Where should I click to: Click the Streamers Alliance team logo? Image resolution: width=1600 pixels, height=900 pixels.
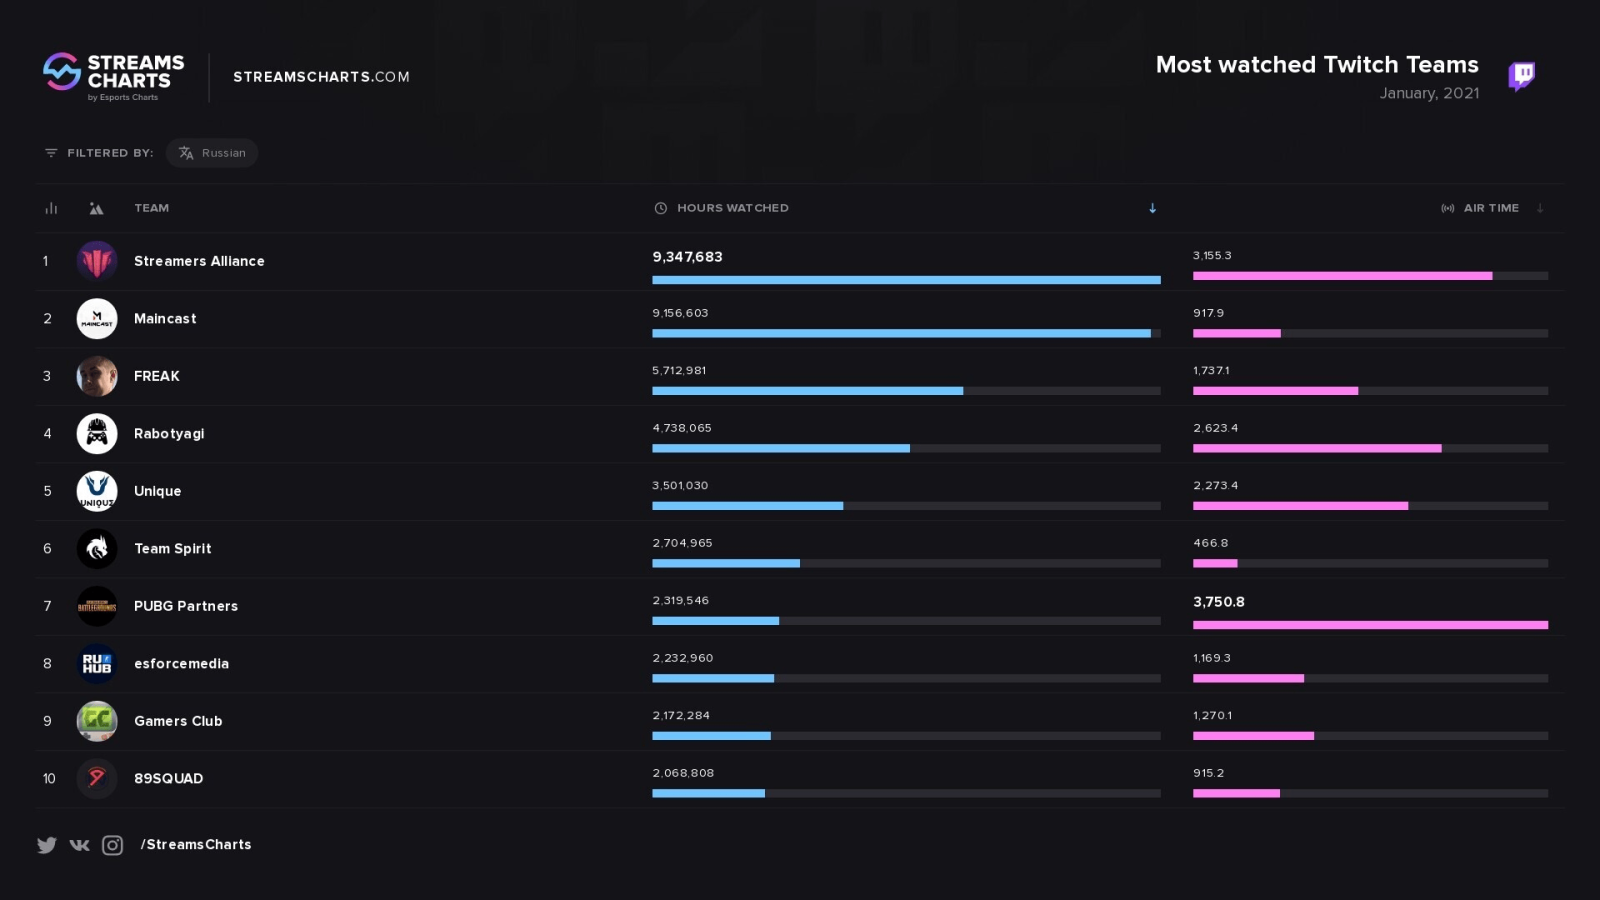97,261
